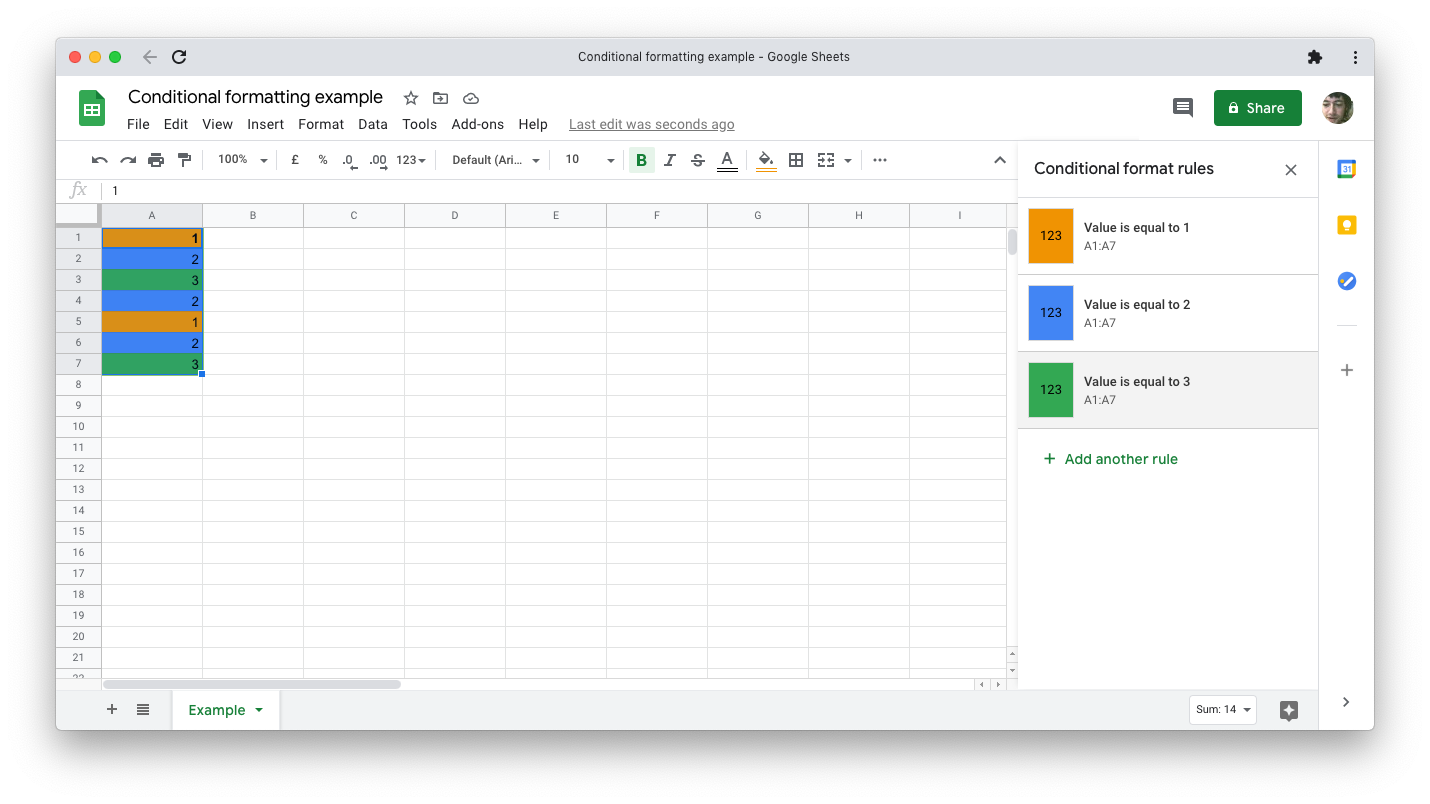Open the comment history icon
The height and width of the screenshot is (804, 1430).
pos(1183,108)
